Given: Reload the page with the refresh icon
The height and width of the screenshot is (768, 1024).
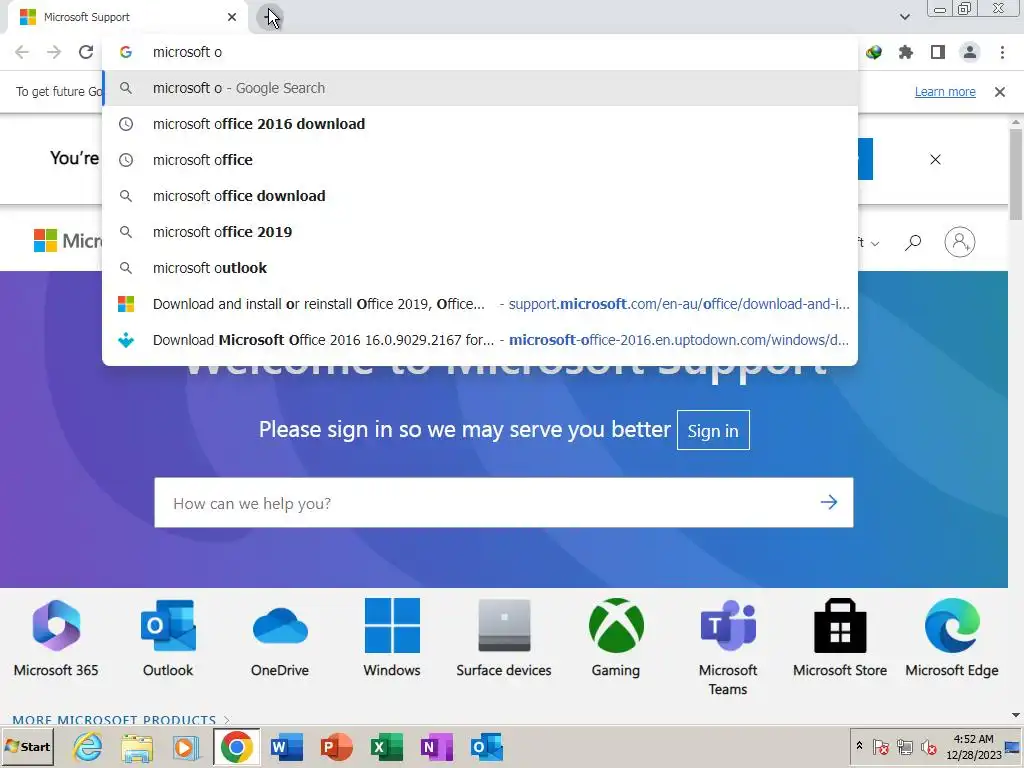Looking at the screenshot, I should (86, 52).
